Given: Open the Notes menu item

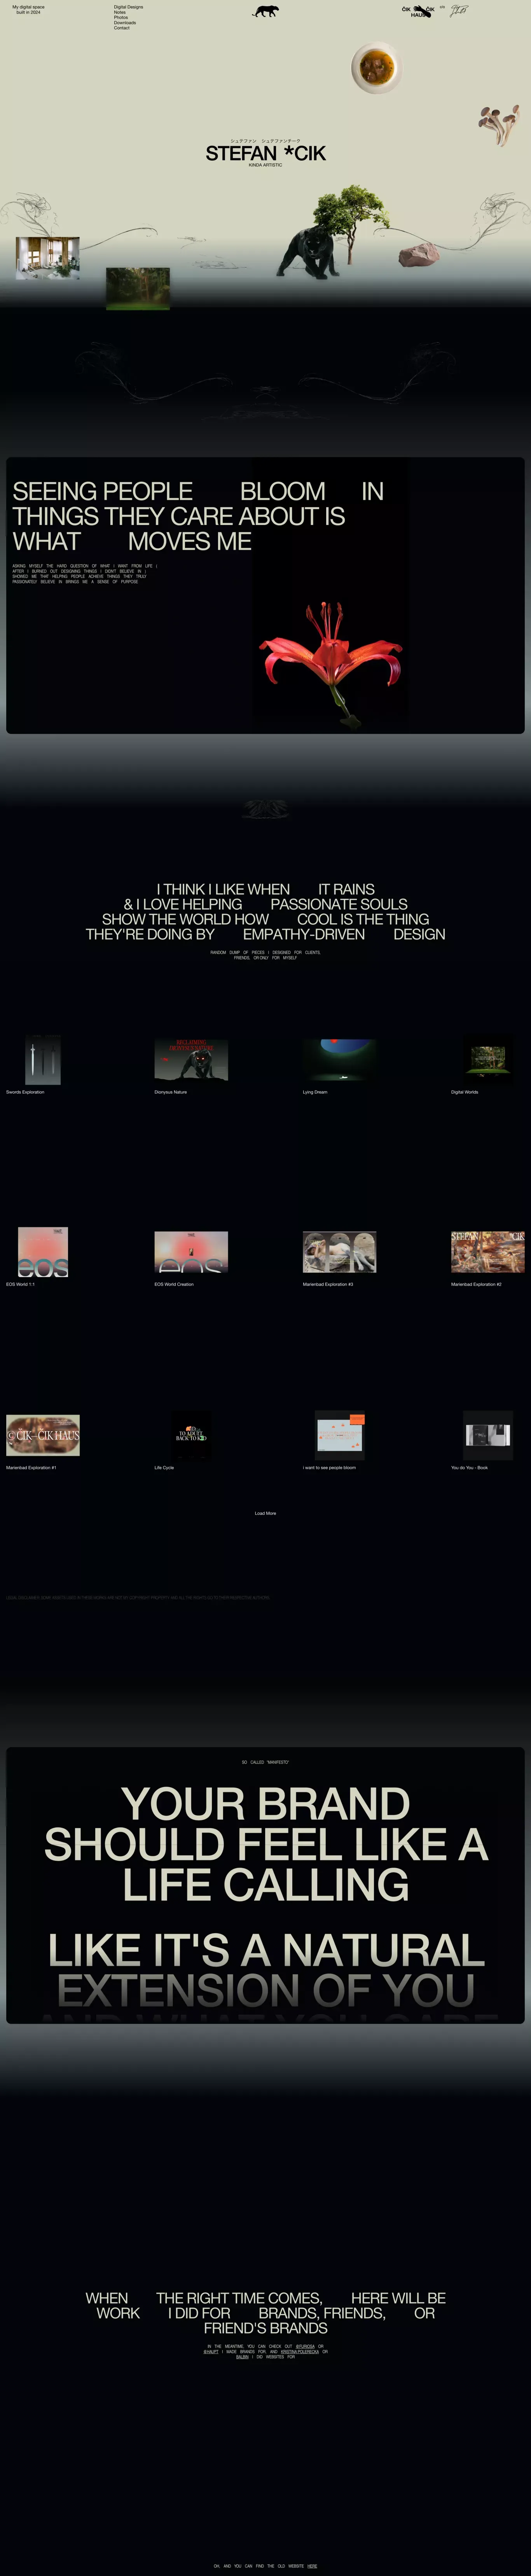Looking at the screenshot, I should pos(120,12).
